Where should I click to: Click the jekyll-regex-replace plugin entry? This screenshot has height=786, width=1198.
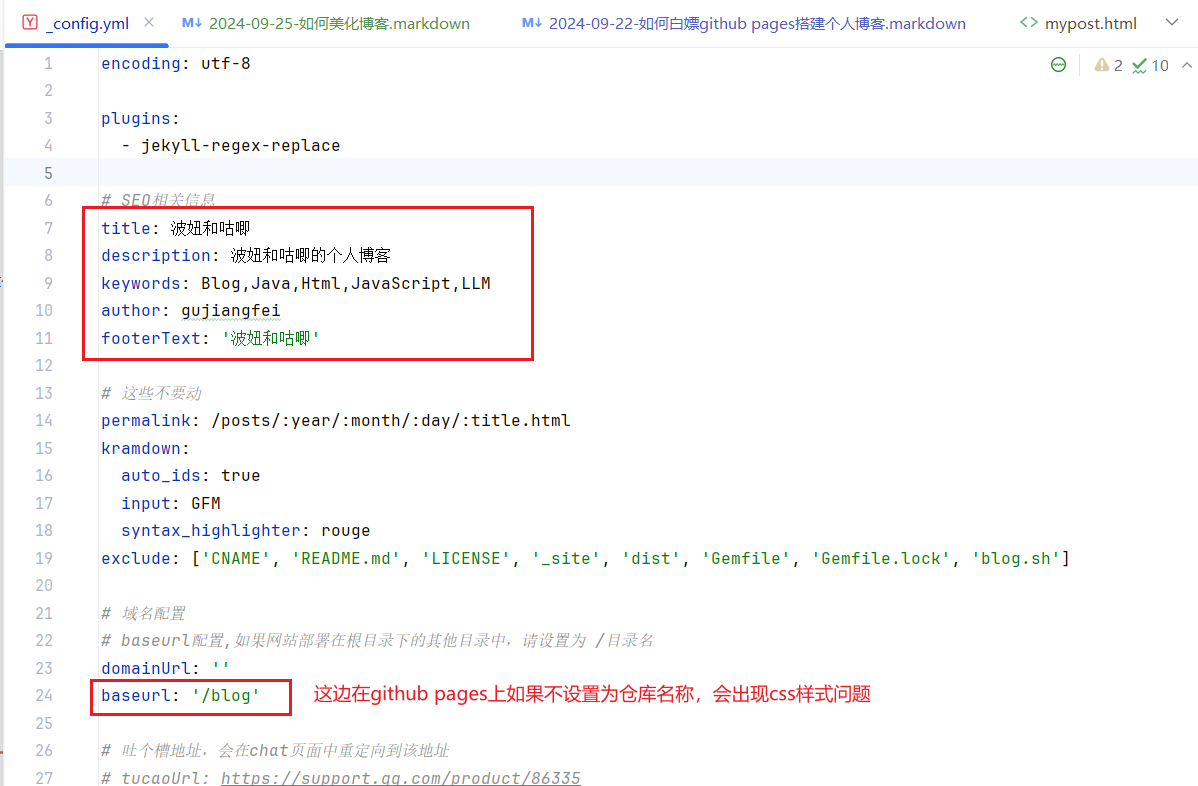pyautogui.click(x=240, y=145)
